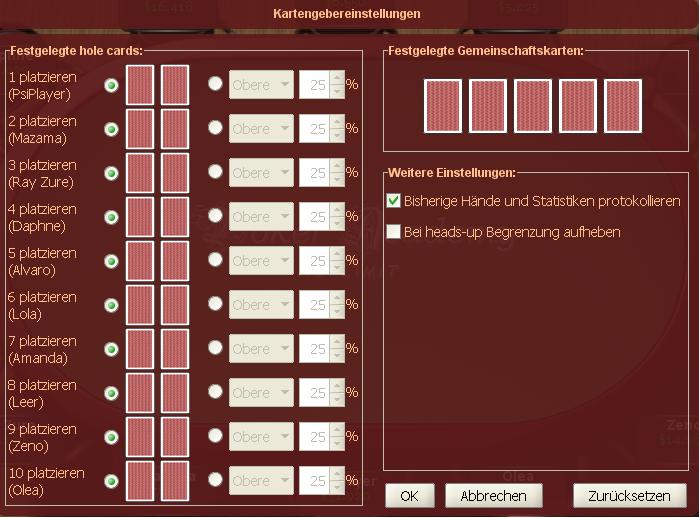This screenshot has width=700, height=518.
Task: Increase percentage spinner for seat 6 Lola
Action: (x=338, y=297)
